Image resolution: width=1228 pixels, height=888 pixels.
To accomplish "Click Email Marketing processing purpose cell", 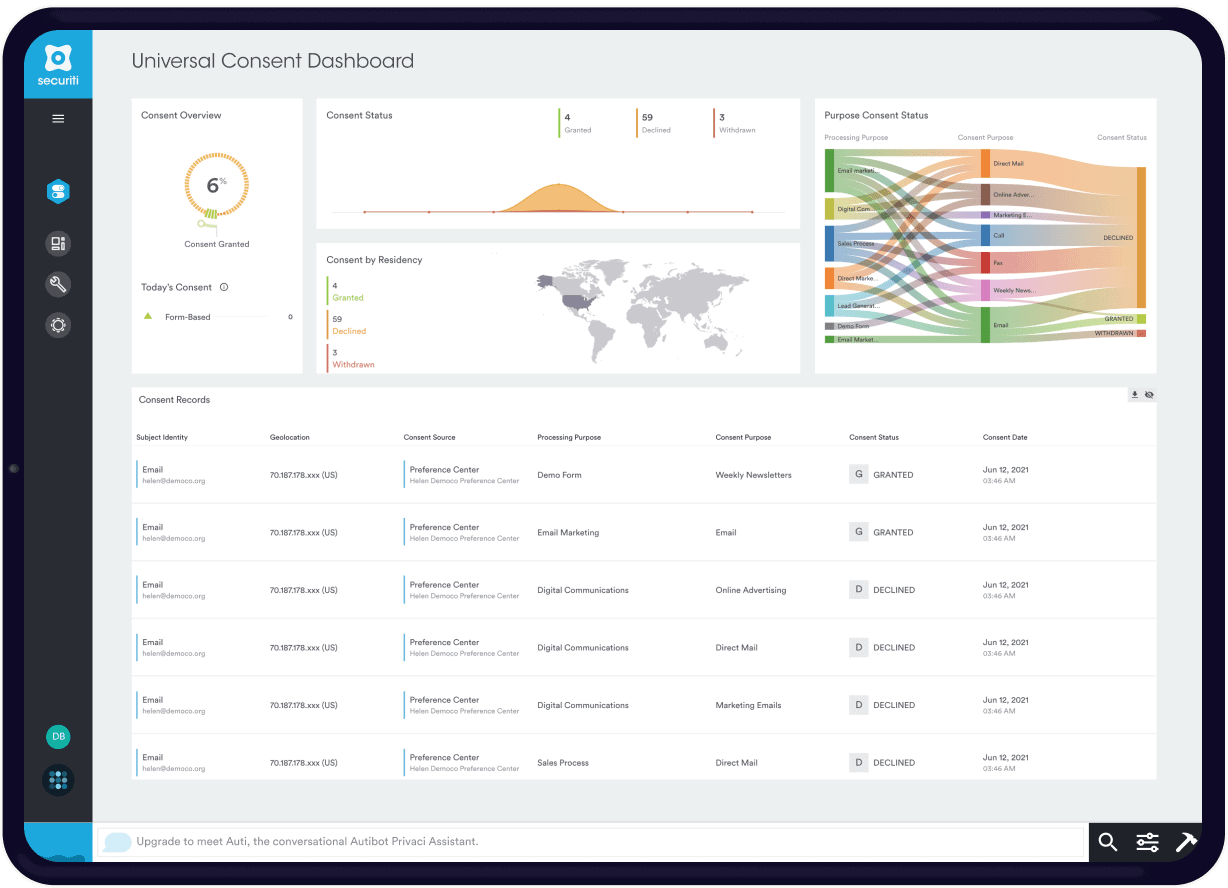I will coord(568,532).
